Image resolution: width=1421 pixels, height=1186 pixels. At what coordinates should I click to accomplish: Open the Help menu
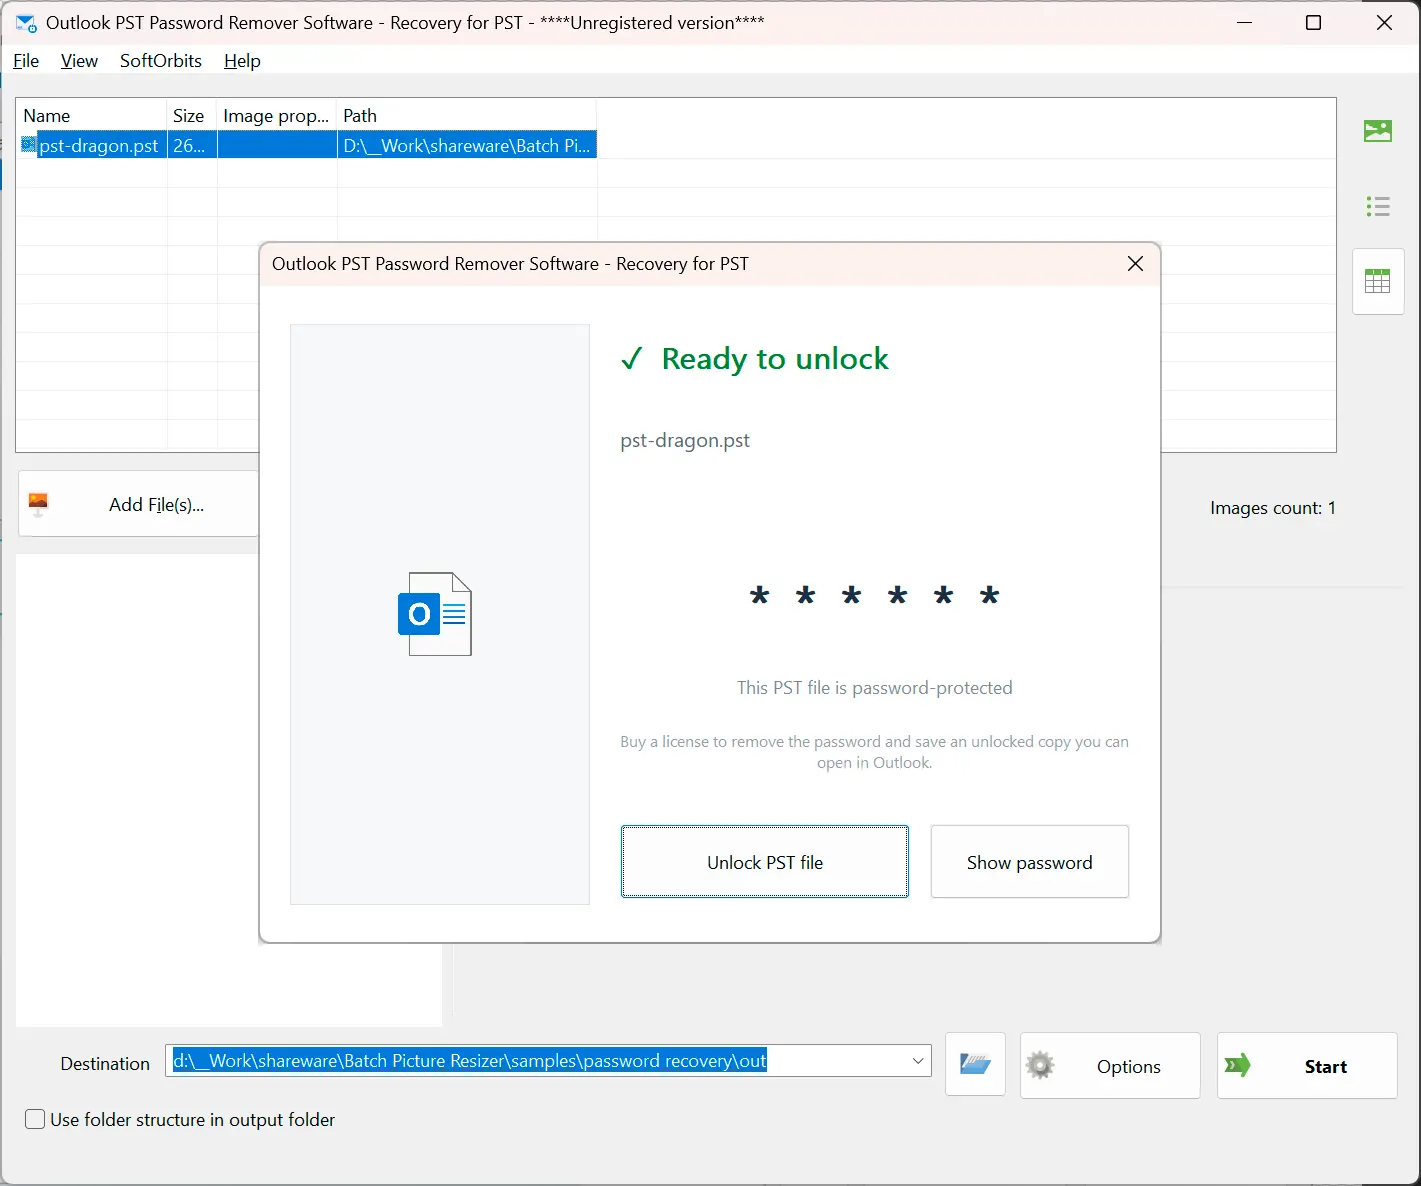242,61
